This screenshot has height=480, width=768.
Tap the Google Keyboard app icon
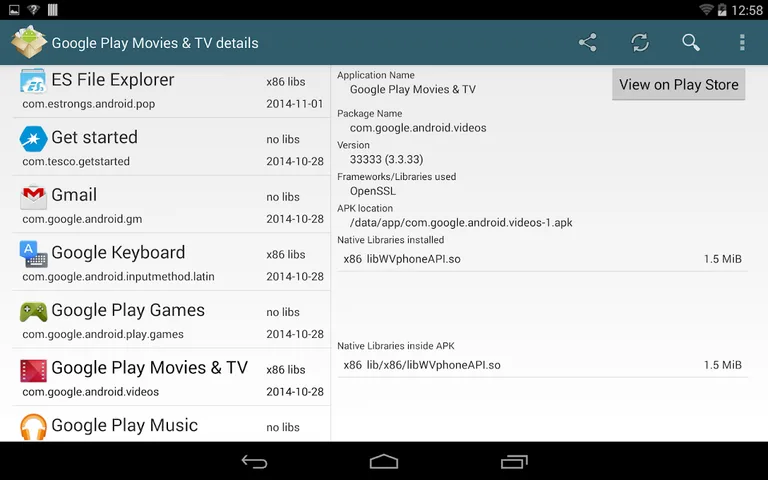[x=33, y=254]
